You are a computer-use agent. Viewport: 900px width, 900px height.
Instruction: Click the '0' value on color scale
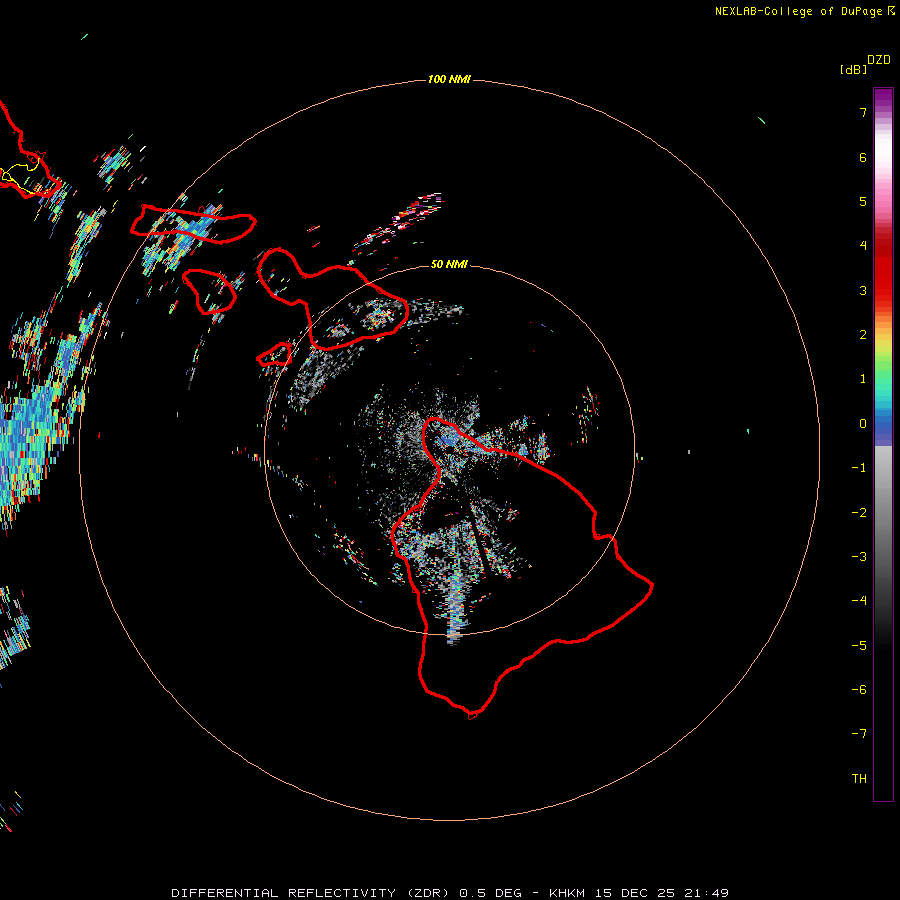tap(863, 424)
